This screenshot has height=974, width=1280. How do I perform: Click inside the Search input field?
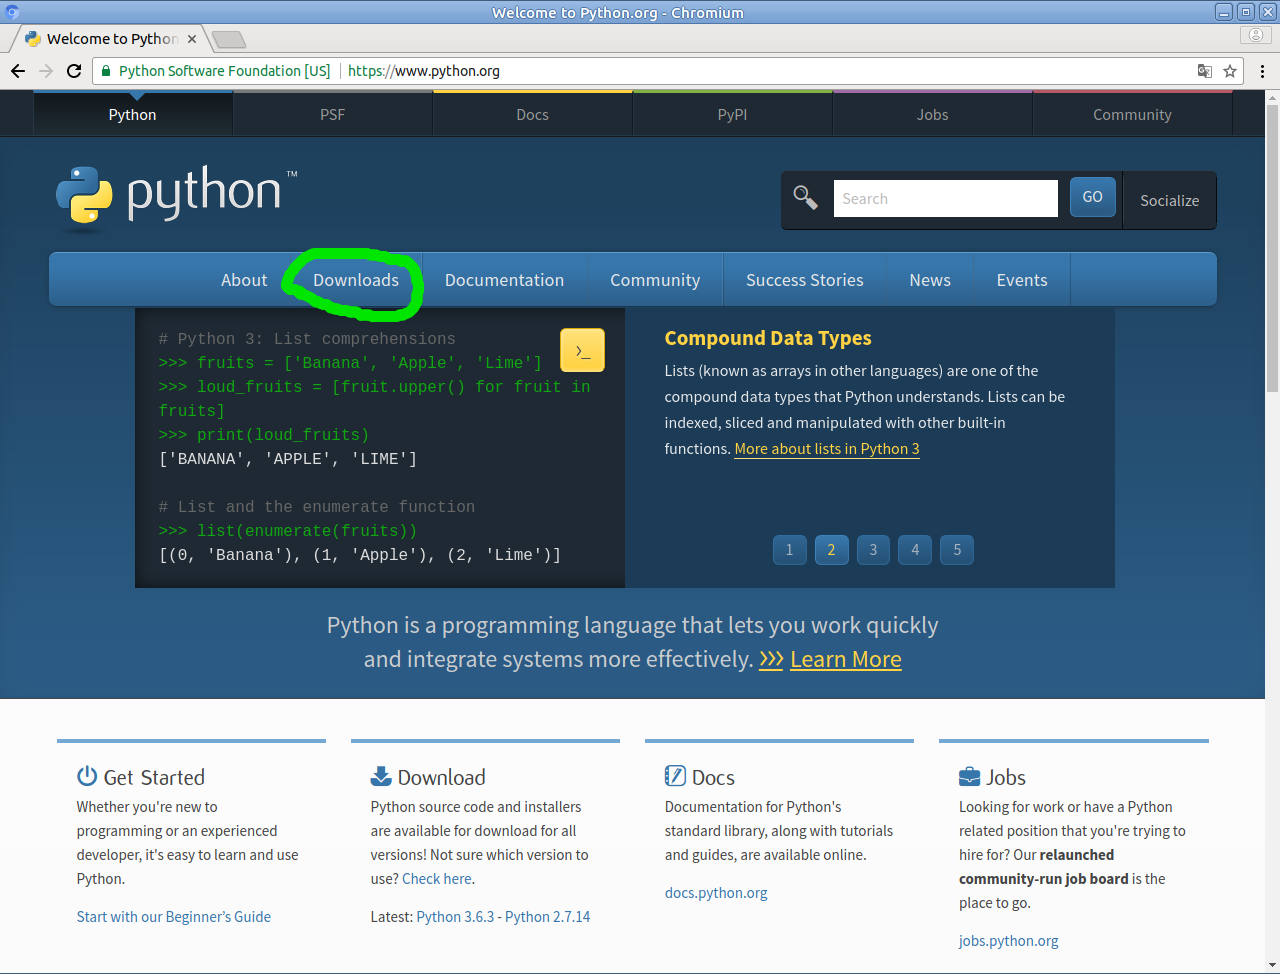(945, 197)
